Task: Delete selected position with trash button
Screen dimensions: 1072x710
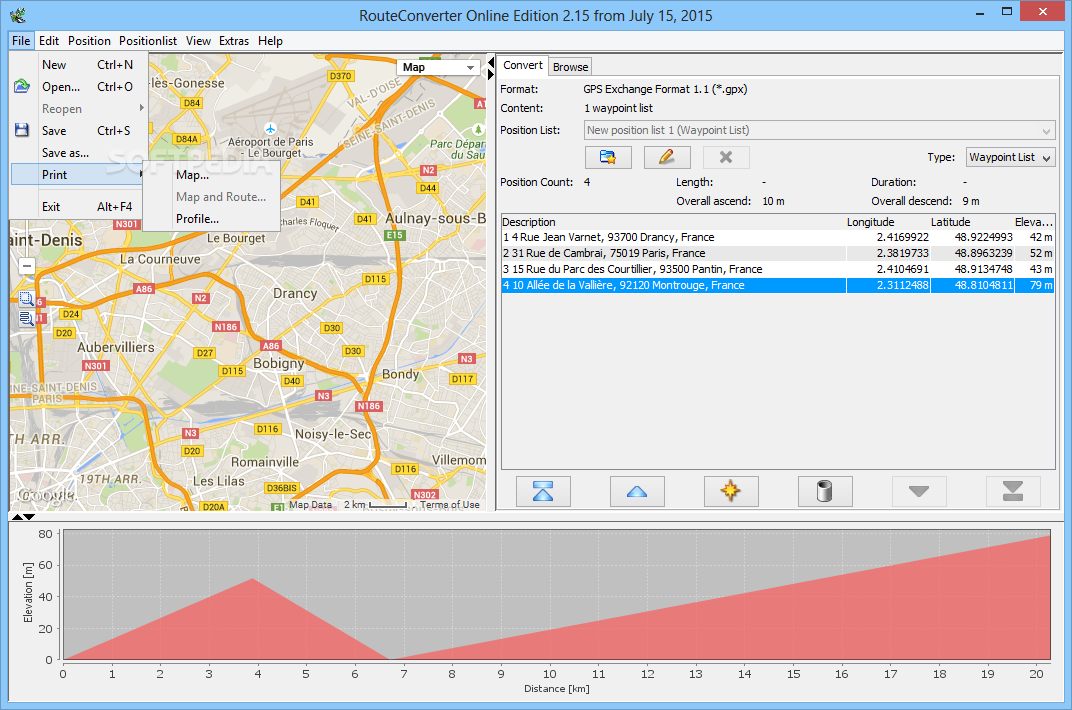Action: (x=825, y=491)
